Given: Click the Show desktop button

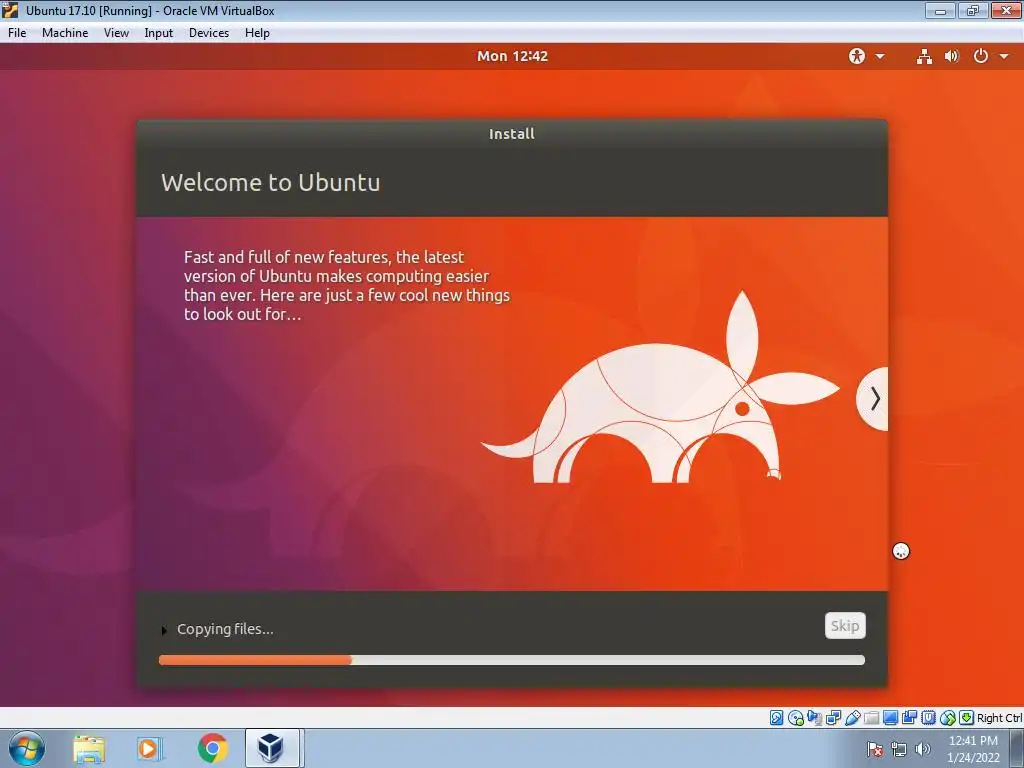Looking at the screenshot, I should point(1016,748).
